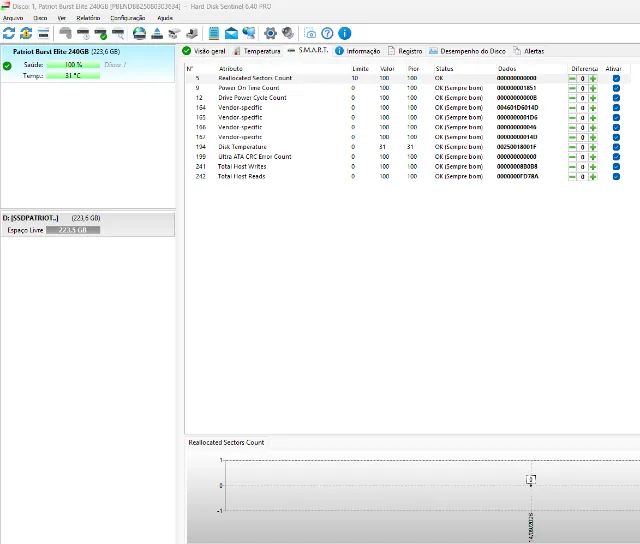Open the Arquivo menu
Image resolution: width=640 pixels, height=544 pixels.
click(13, 18)
